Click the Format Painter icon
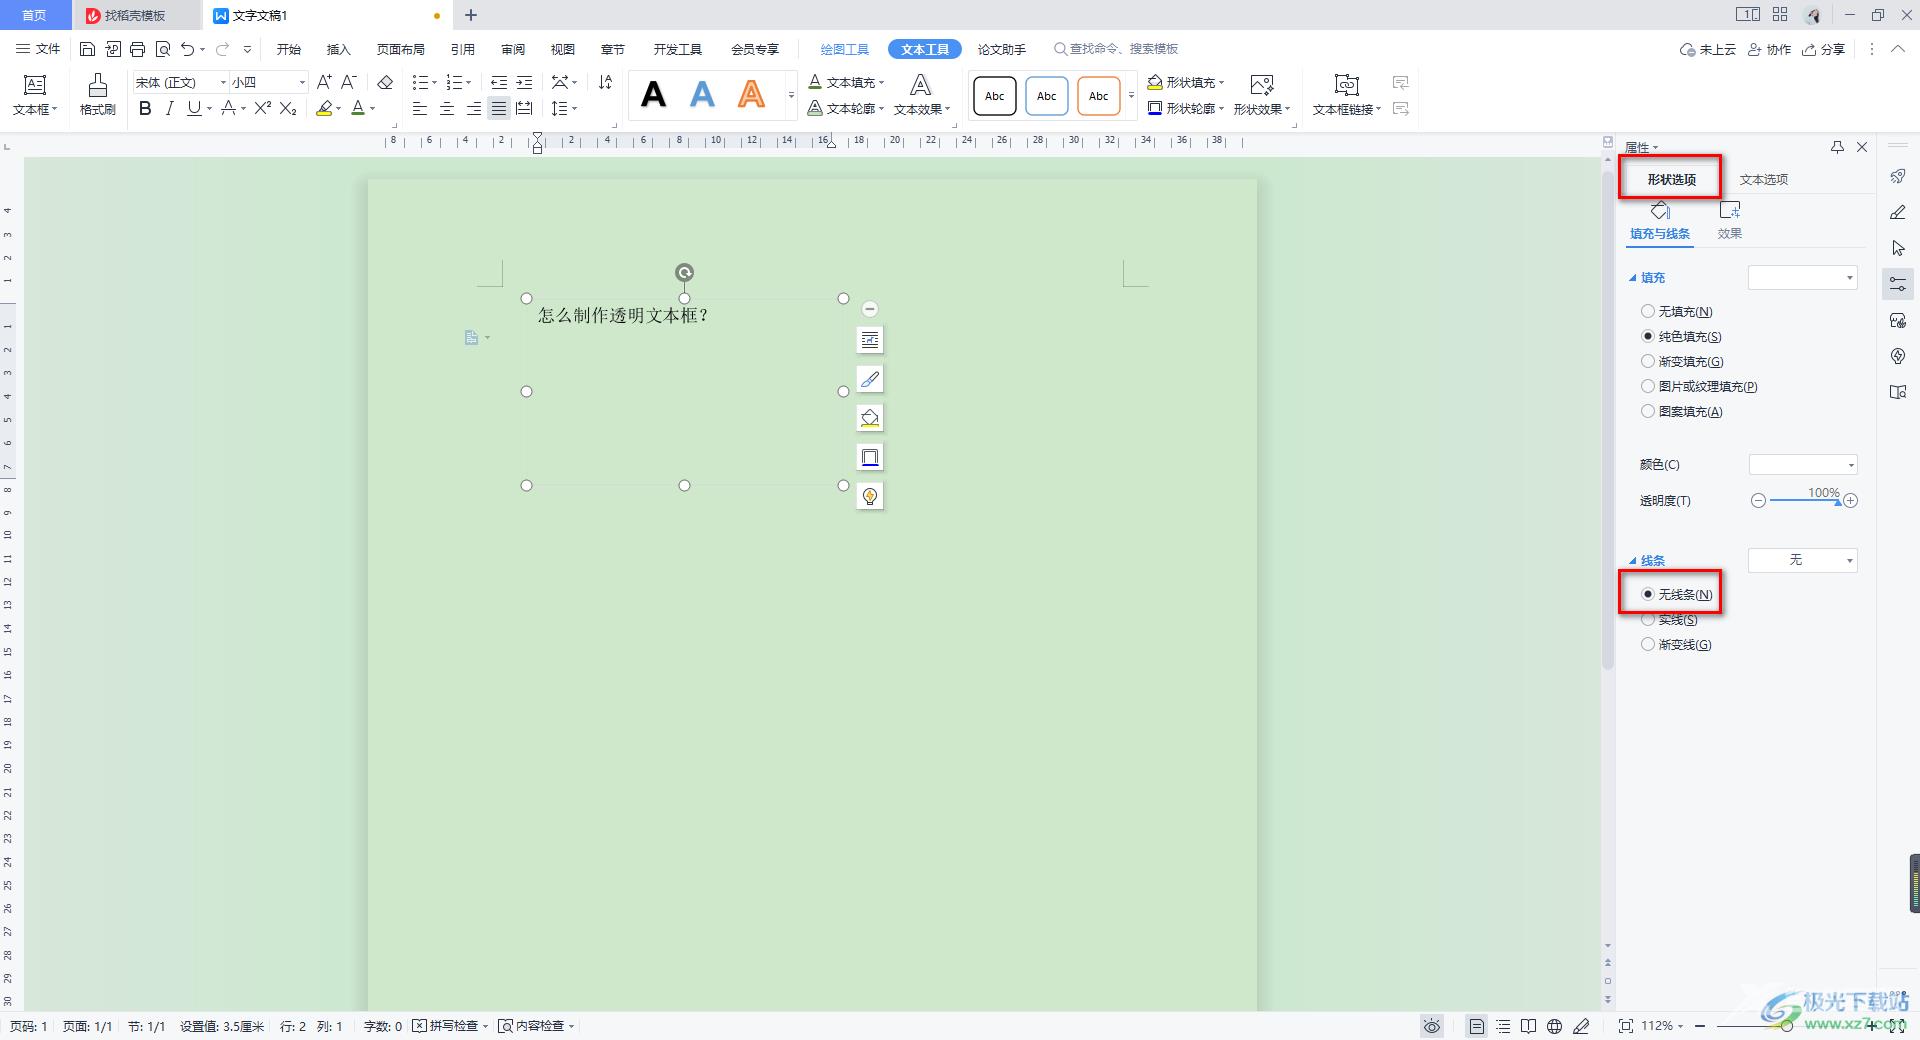 (x=97, y=95)
